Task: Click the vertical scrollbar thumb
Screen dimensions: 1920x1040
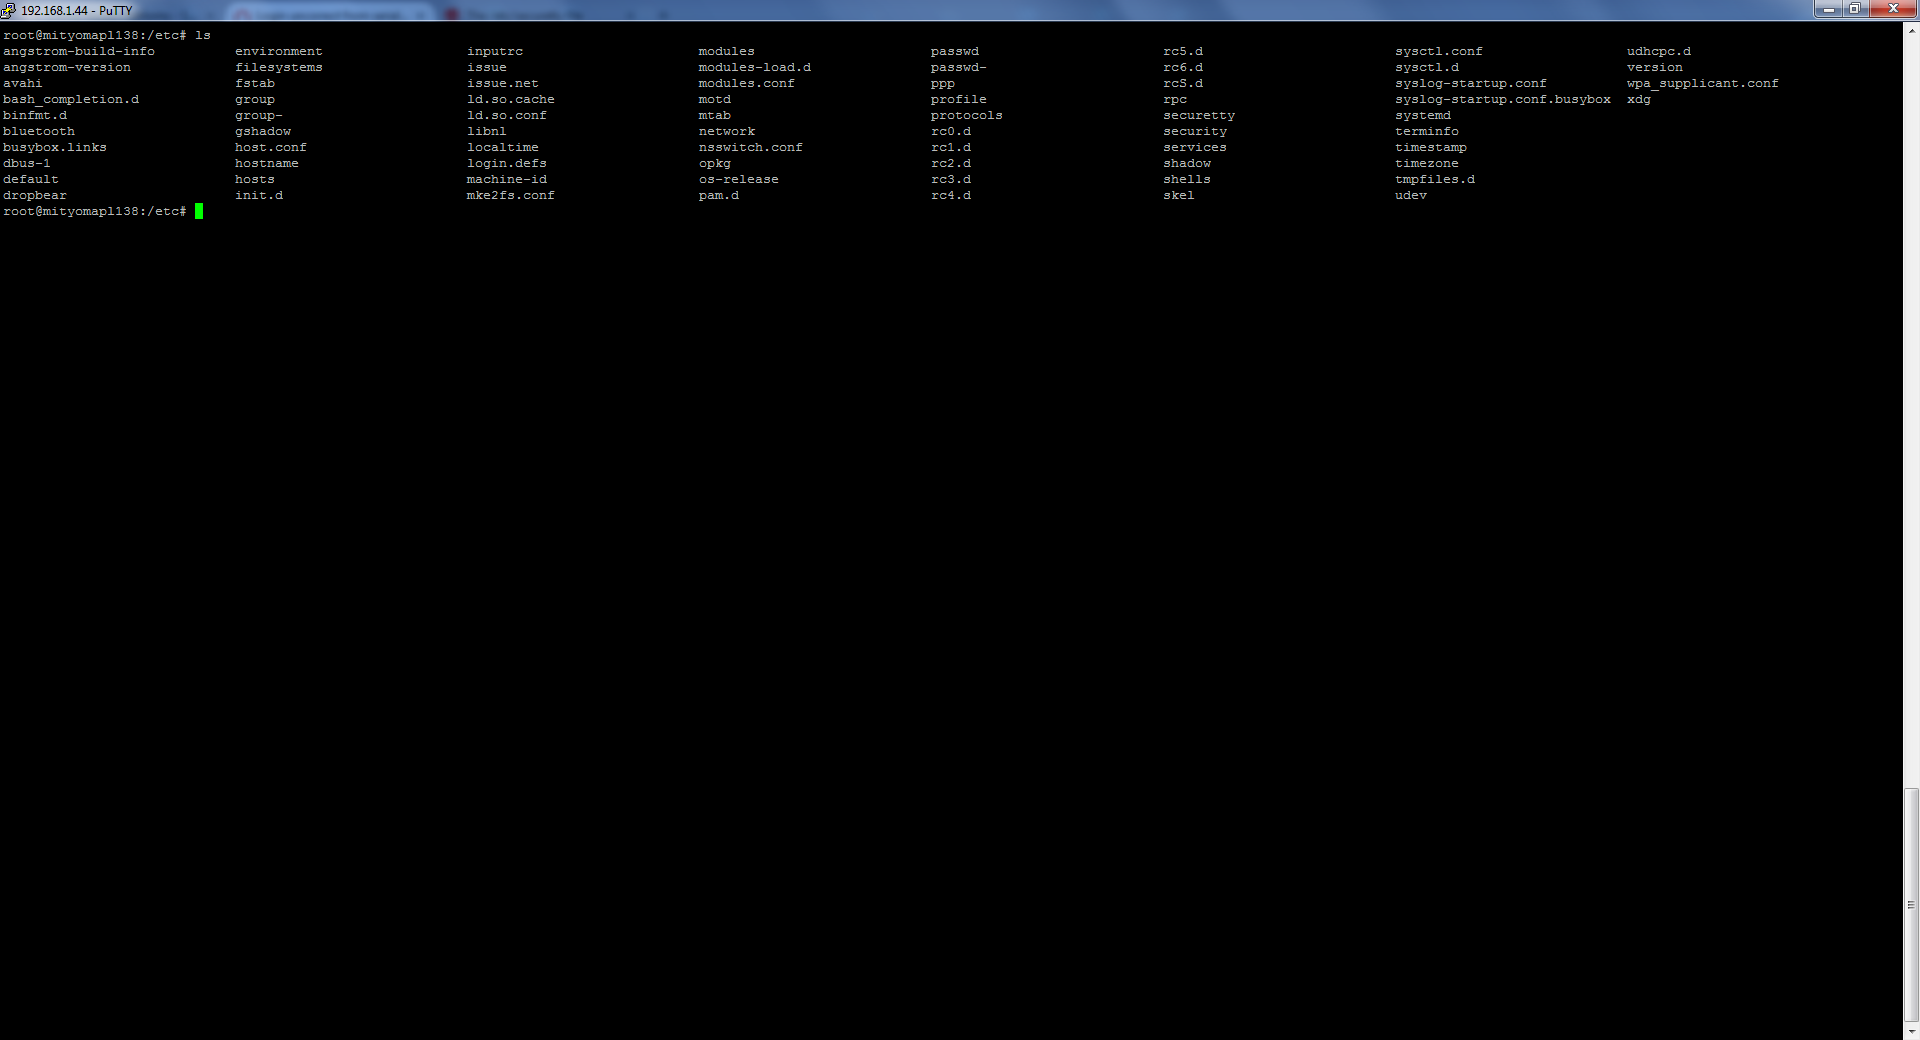Action: [1911, 903]
